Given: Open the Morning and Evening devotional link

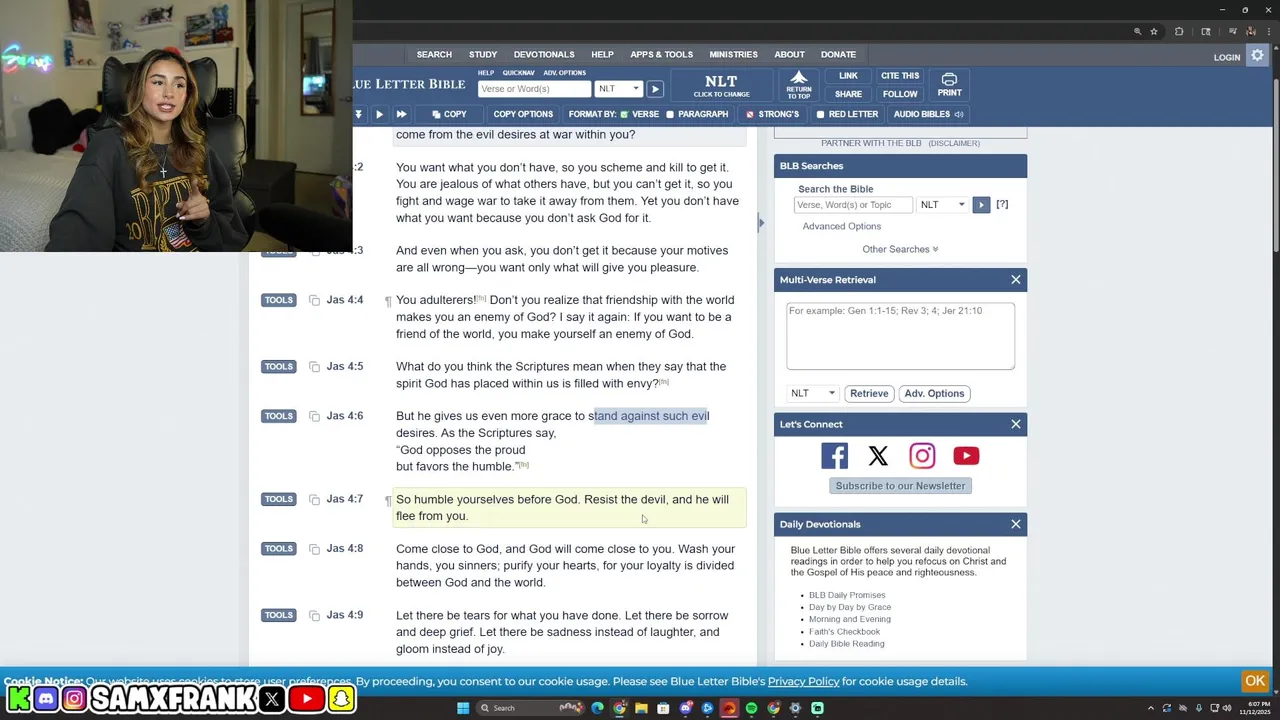Looking at the screenshot, I should pos(850,619).
